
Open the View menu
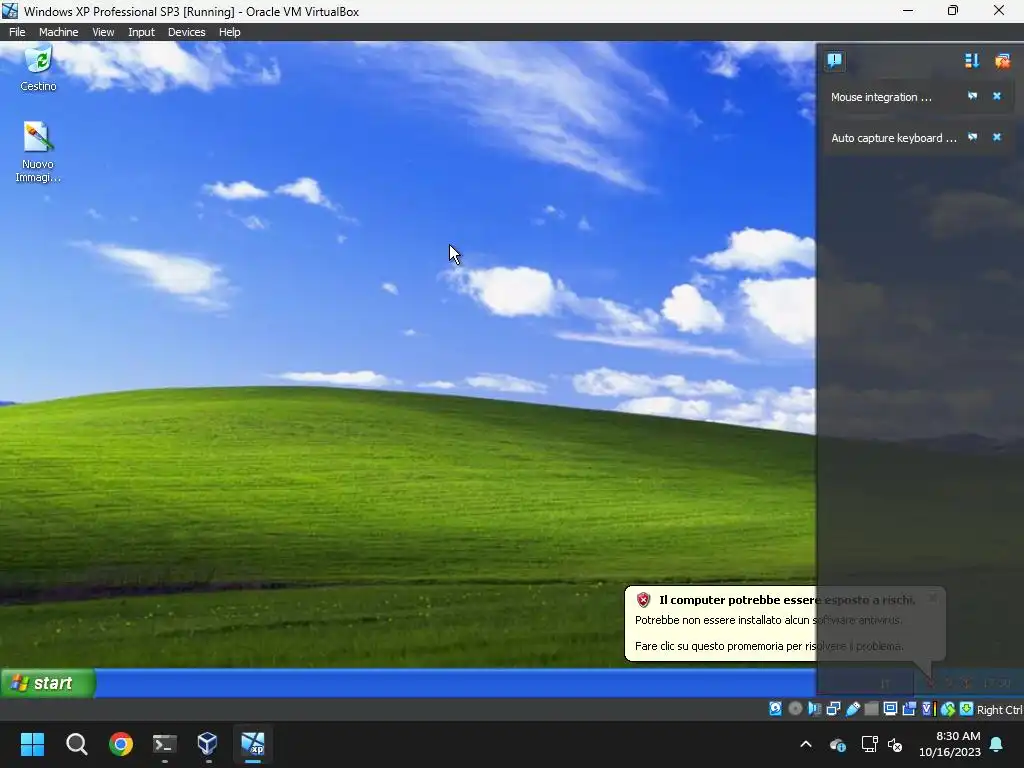coord(103,32)
